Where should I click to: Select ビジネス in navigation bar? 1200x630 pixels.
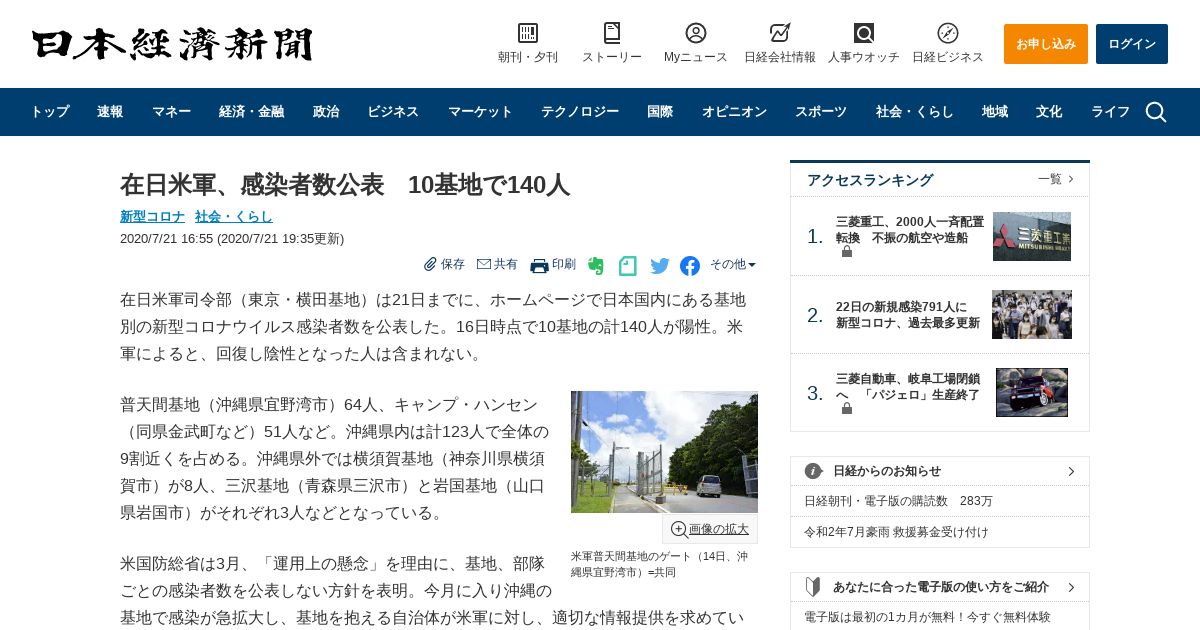point(393,112)
